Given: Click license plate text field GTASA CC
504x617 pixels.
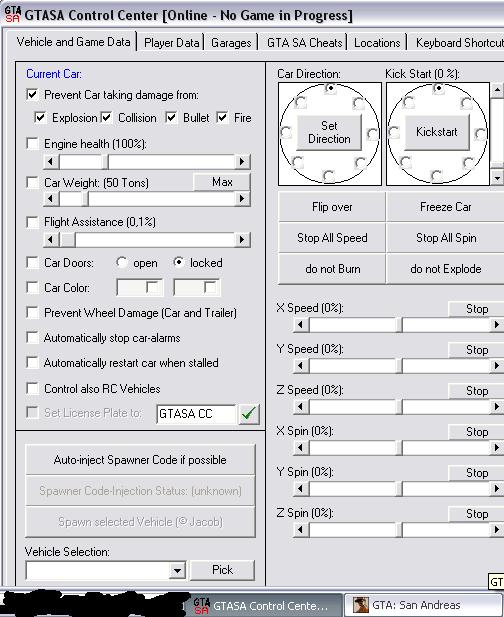Looking at the screenshot, I should 196,414.
